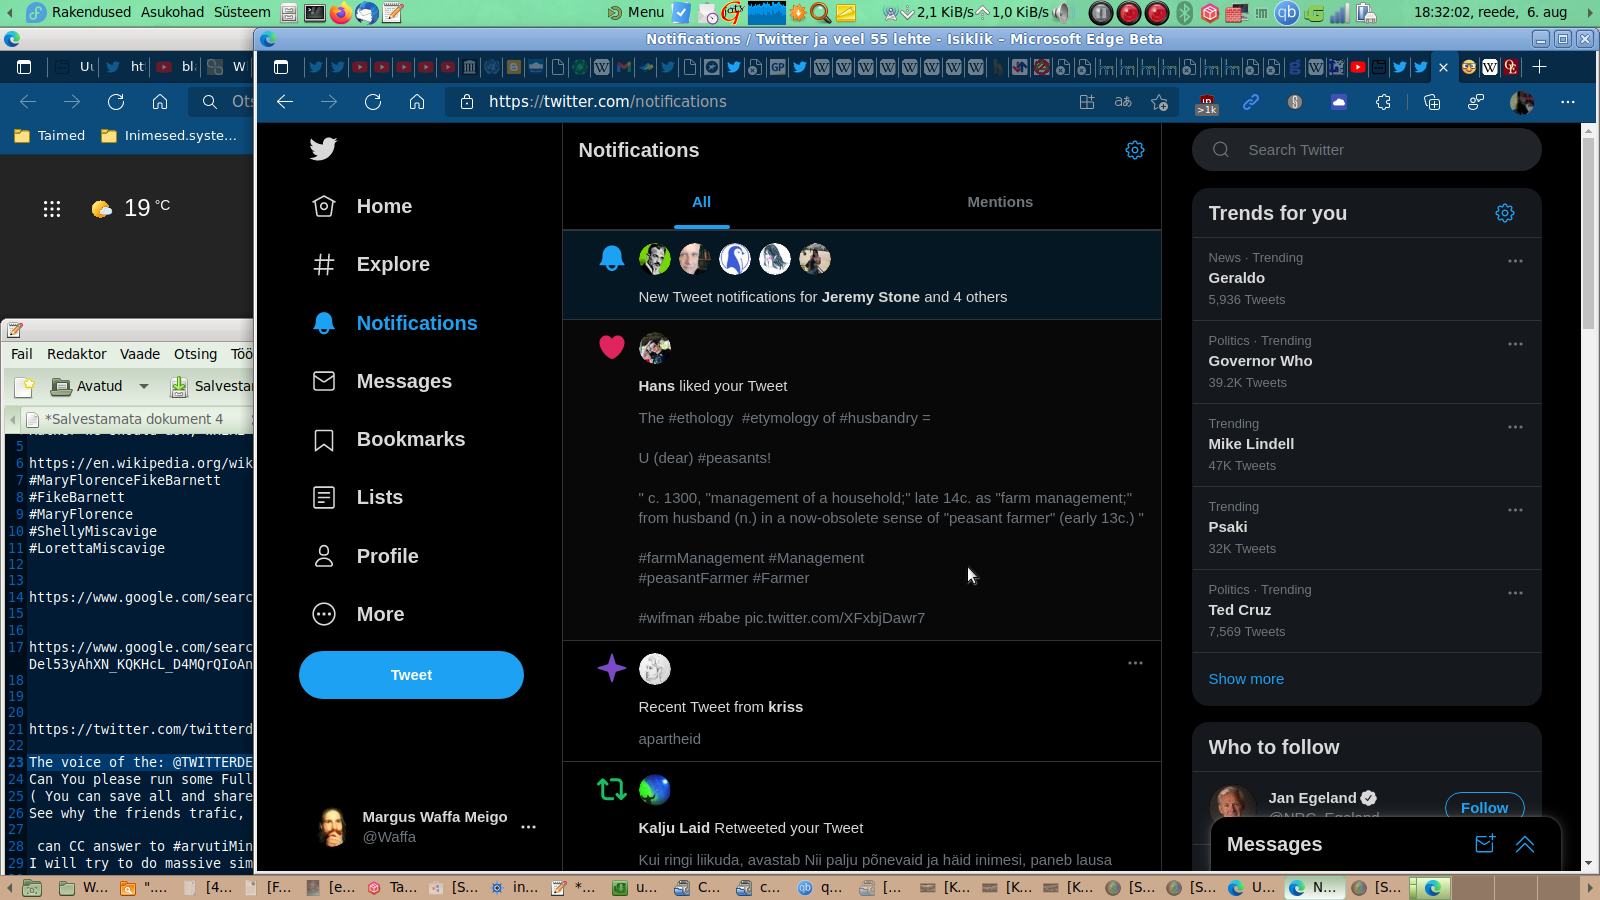Click the Search Twitter input field
Viewport: 1600px width, 900px height.
pos(1367,150)
